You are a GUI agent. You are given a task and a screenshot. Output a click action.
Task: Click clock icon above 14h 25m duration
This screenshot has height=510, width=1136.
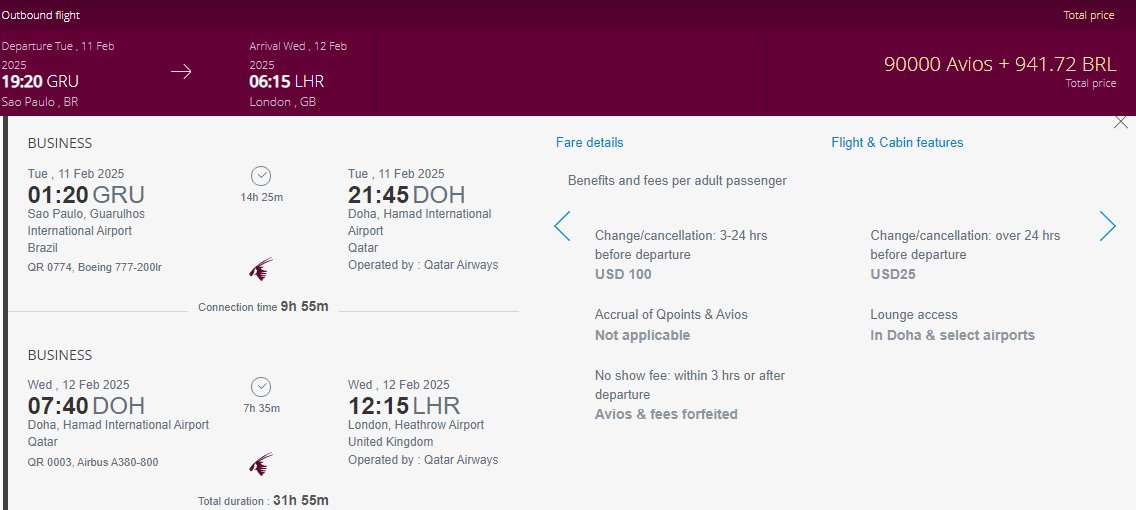(x=261, y=176)
